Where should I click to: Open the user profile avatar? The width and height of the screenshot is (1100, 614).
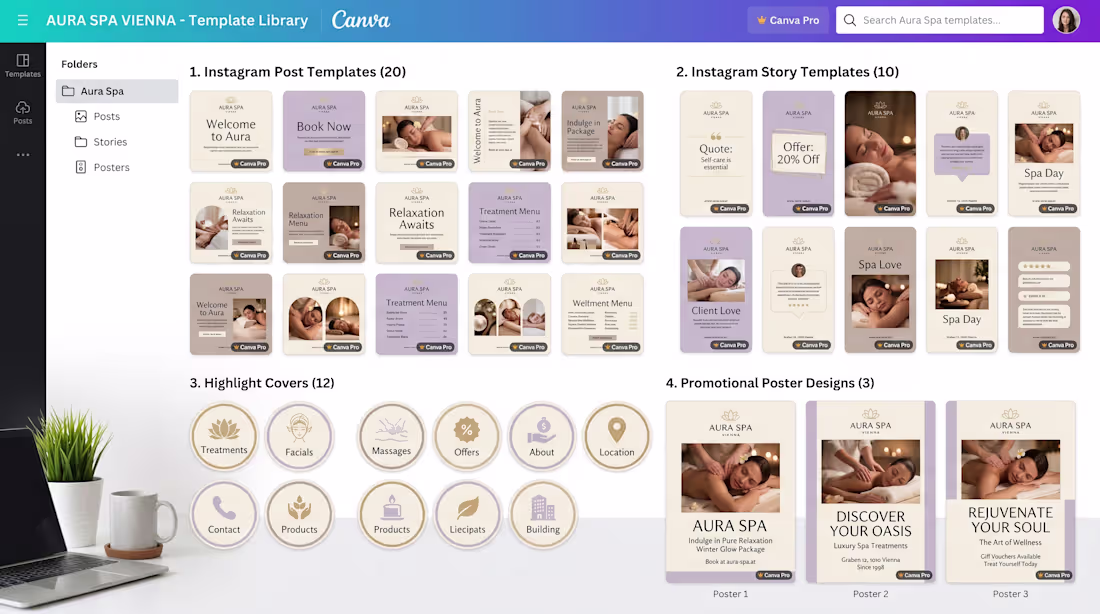tap(1066, 20)
